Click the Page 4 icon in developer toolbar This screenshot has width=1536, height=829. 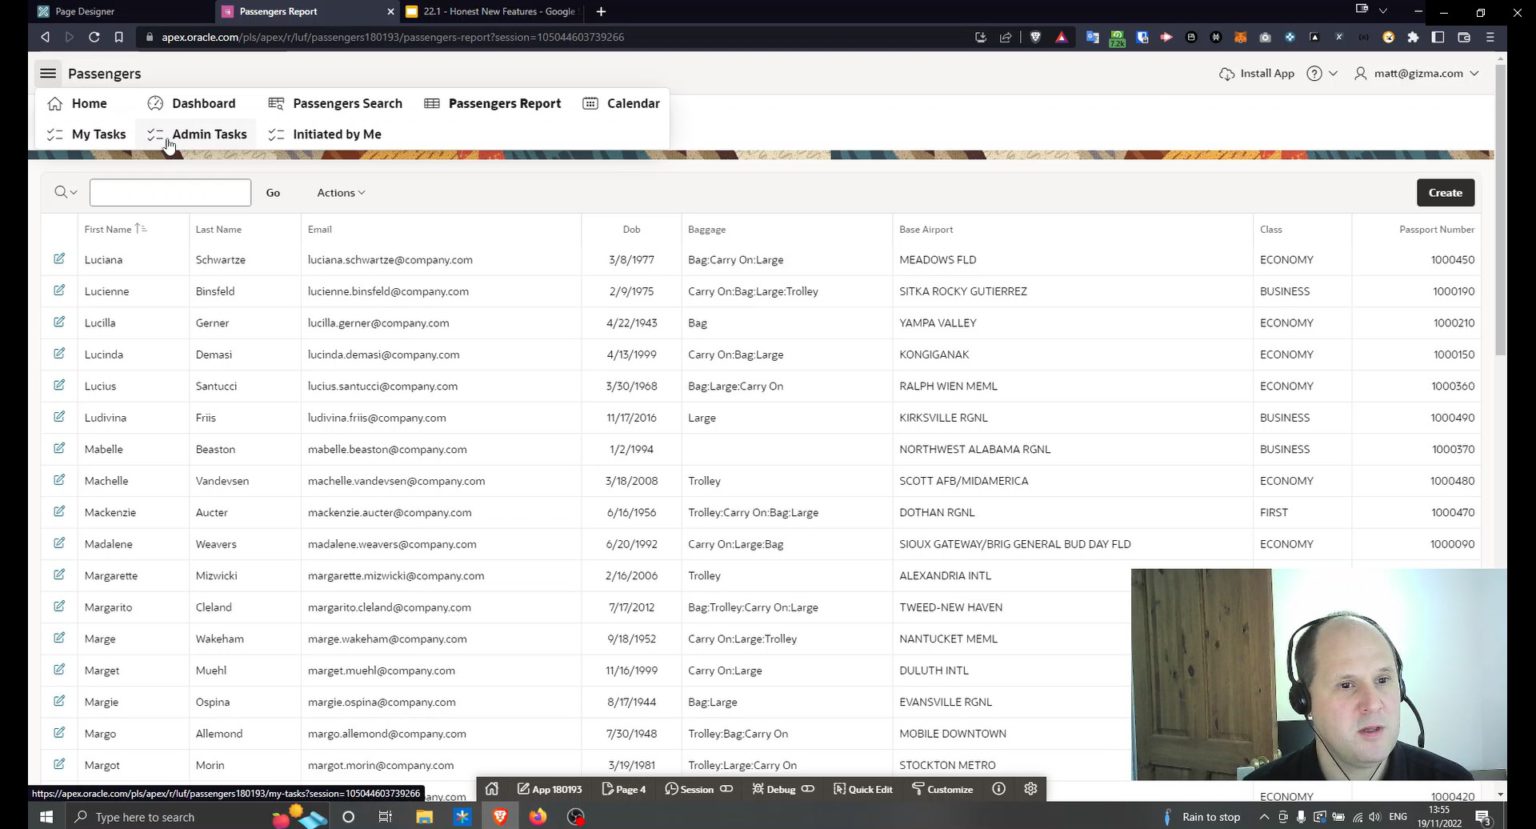point(606,789)
